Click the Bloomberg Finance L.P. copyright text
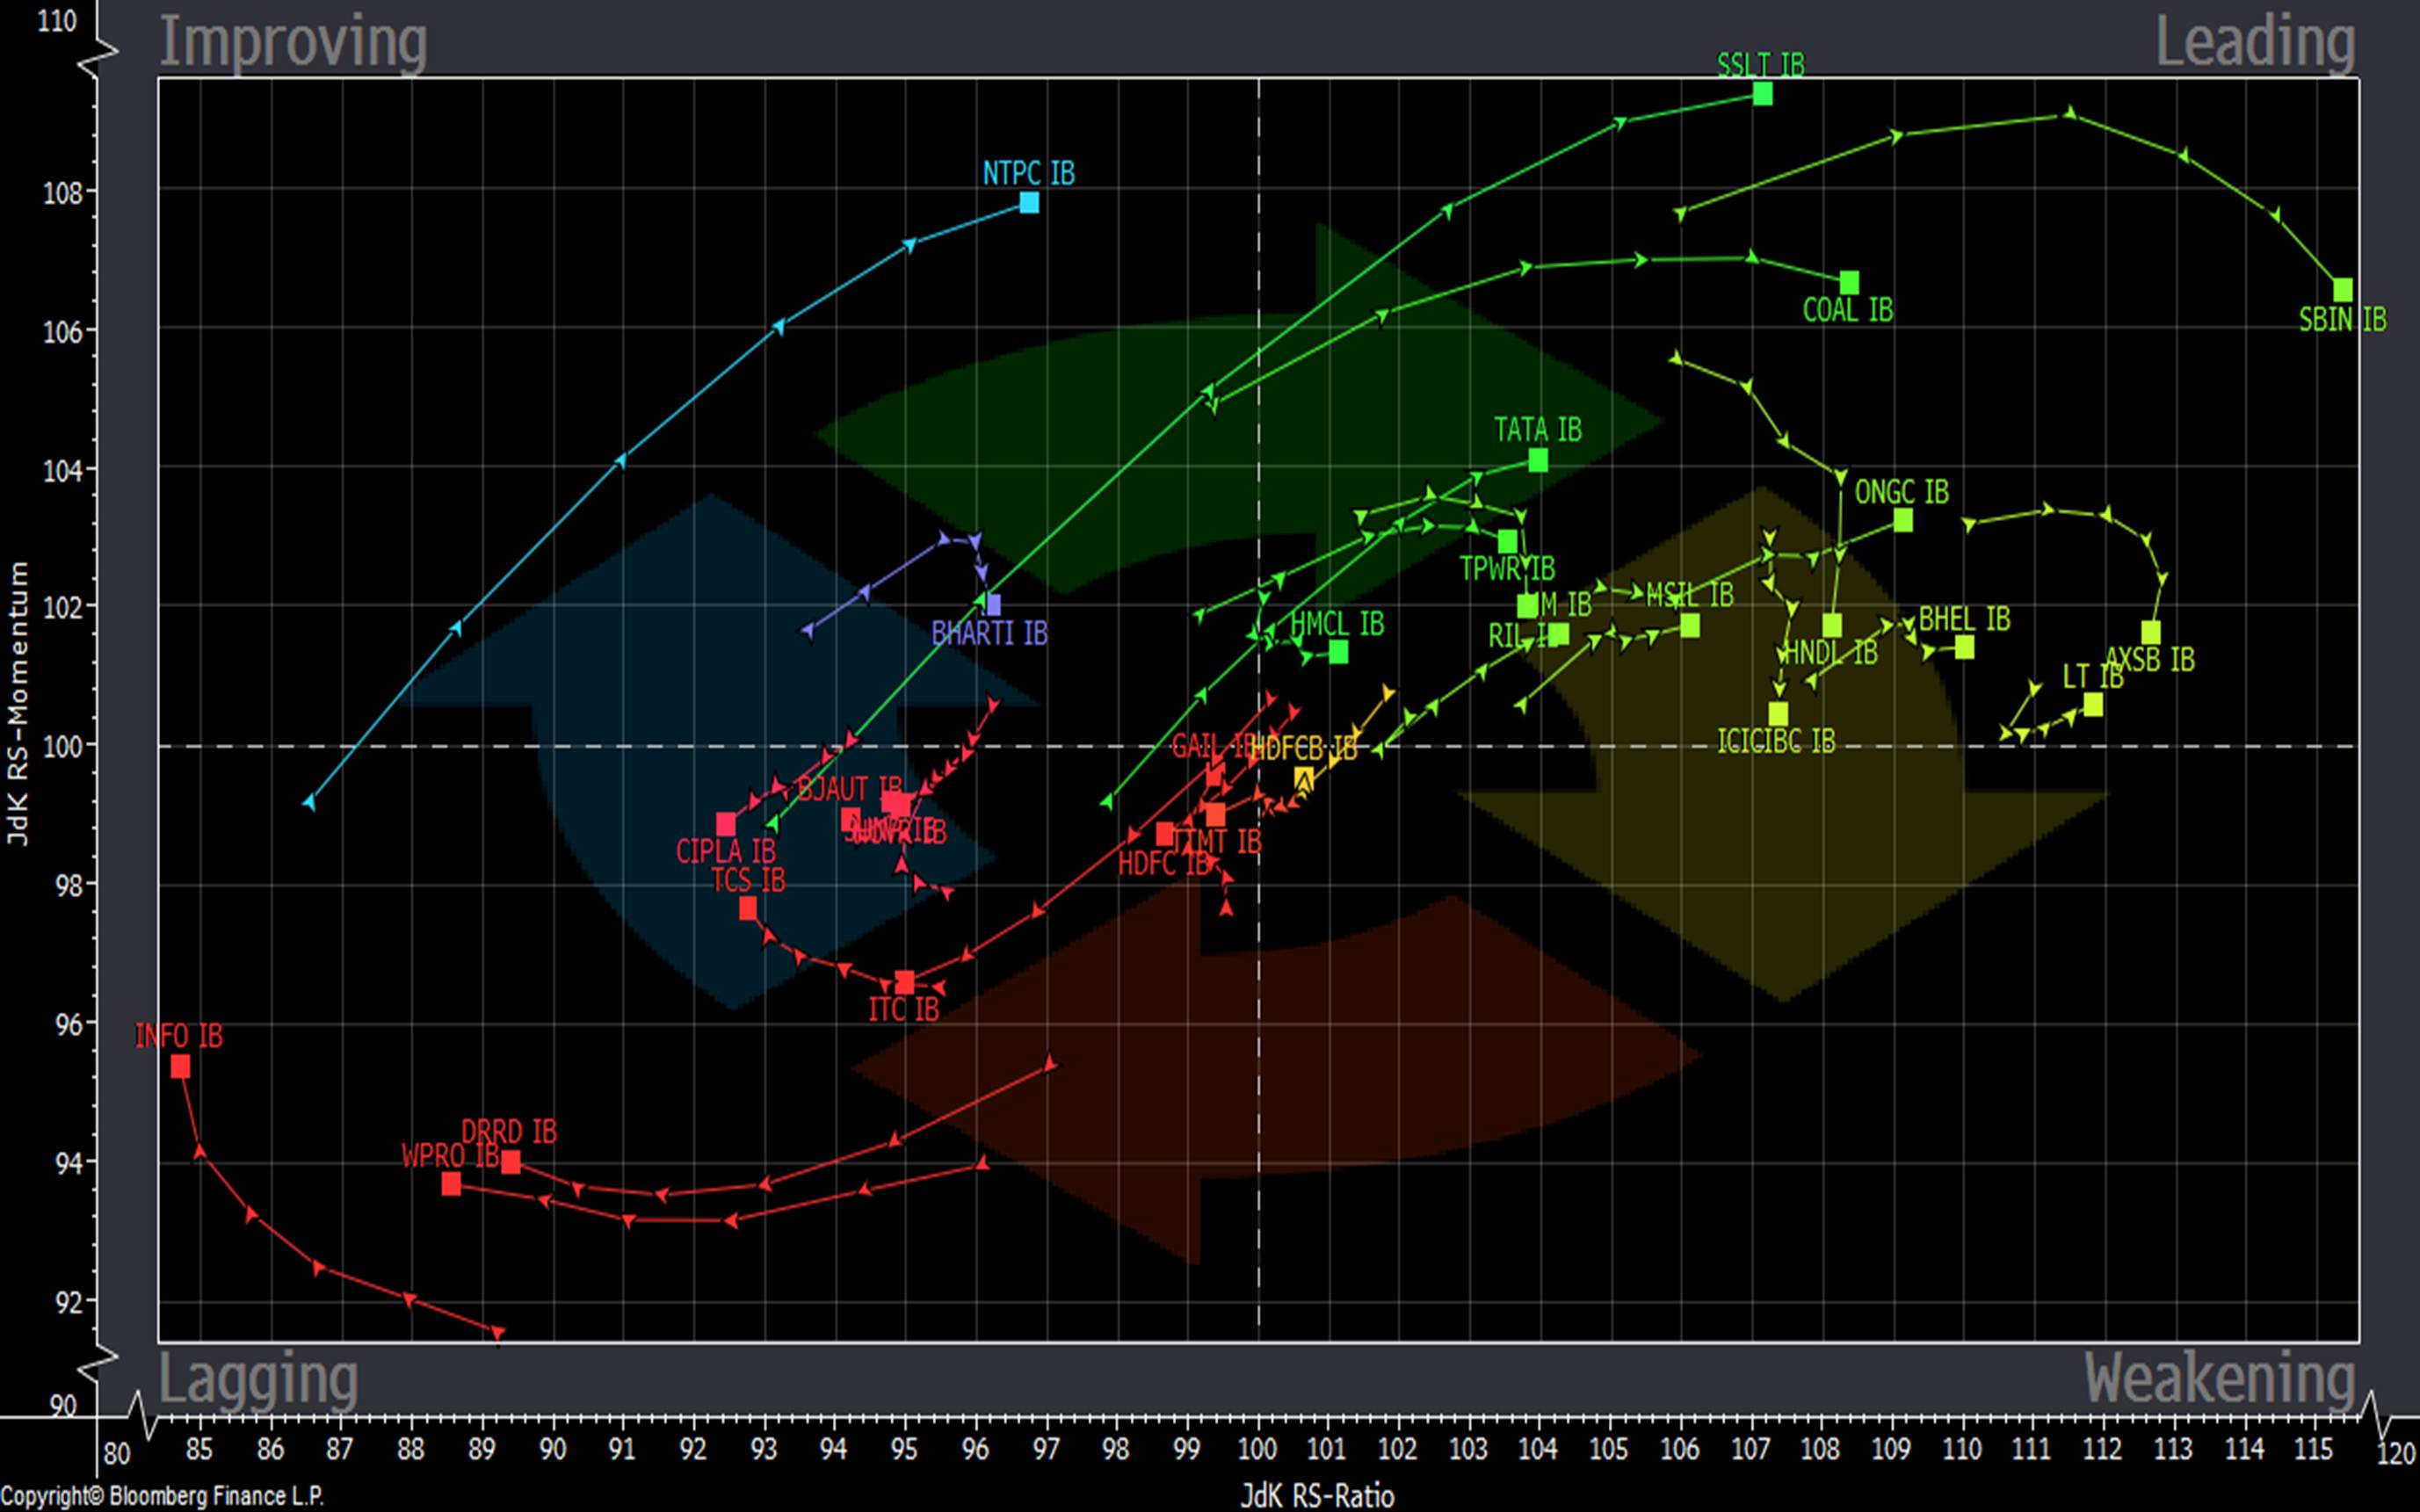Screen dimensions: 2420x1512 tap(162, 1496)
